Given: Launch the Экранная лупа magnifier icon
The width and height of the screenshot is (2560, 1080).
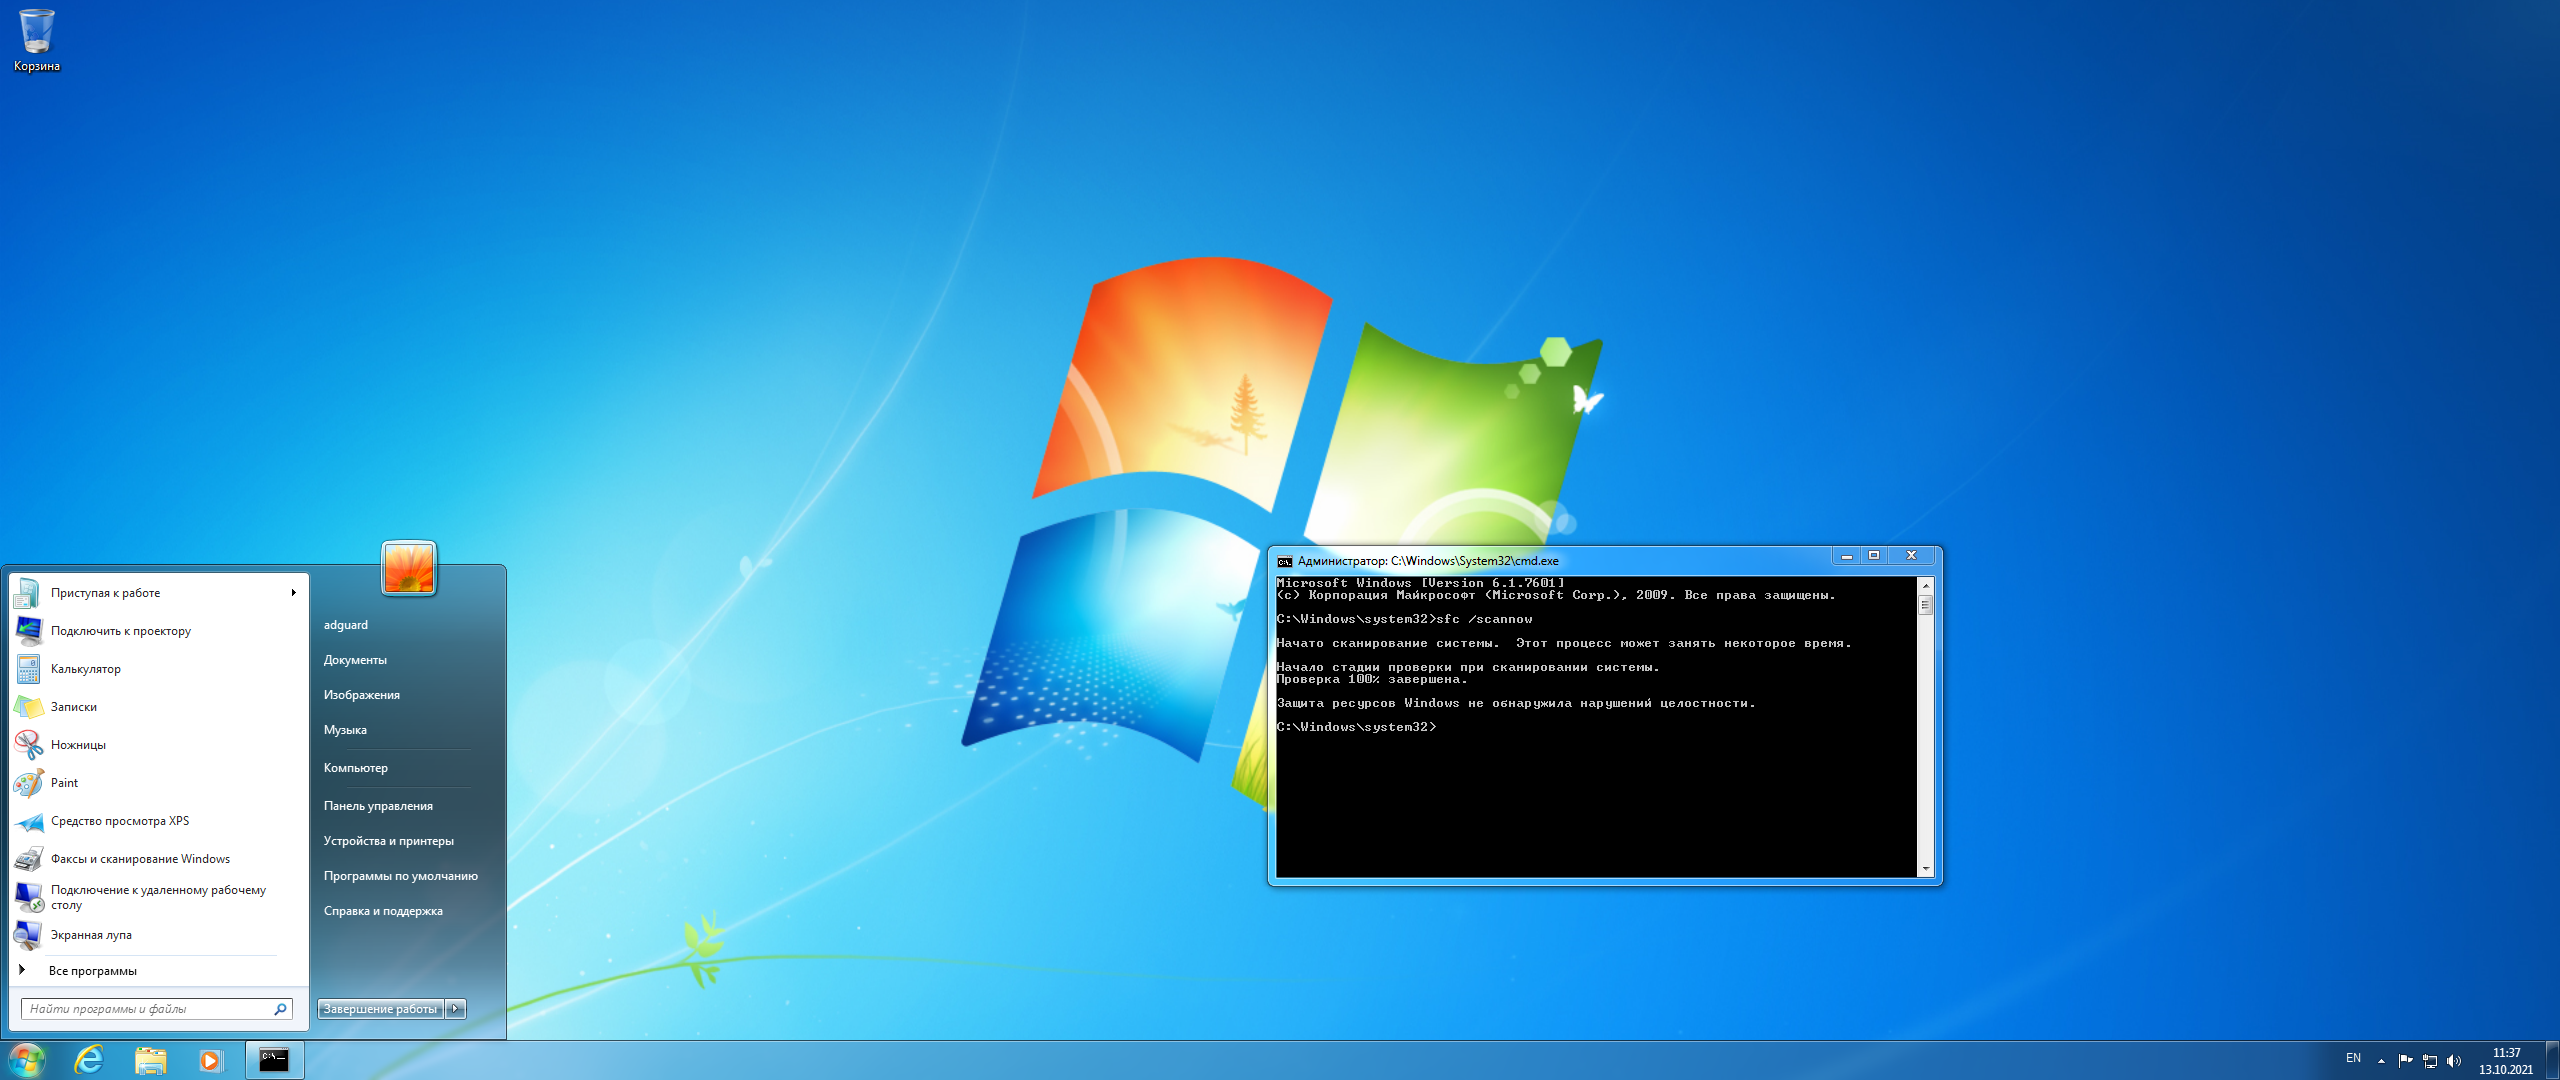Looking at the screenshot, I should pyautogui.click(x=27, y=935).
